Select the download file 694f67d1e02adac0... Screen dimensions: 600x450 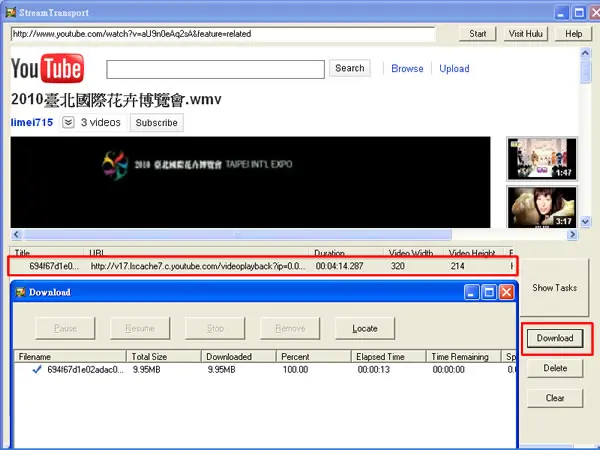[x=85, y=370]
